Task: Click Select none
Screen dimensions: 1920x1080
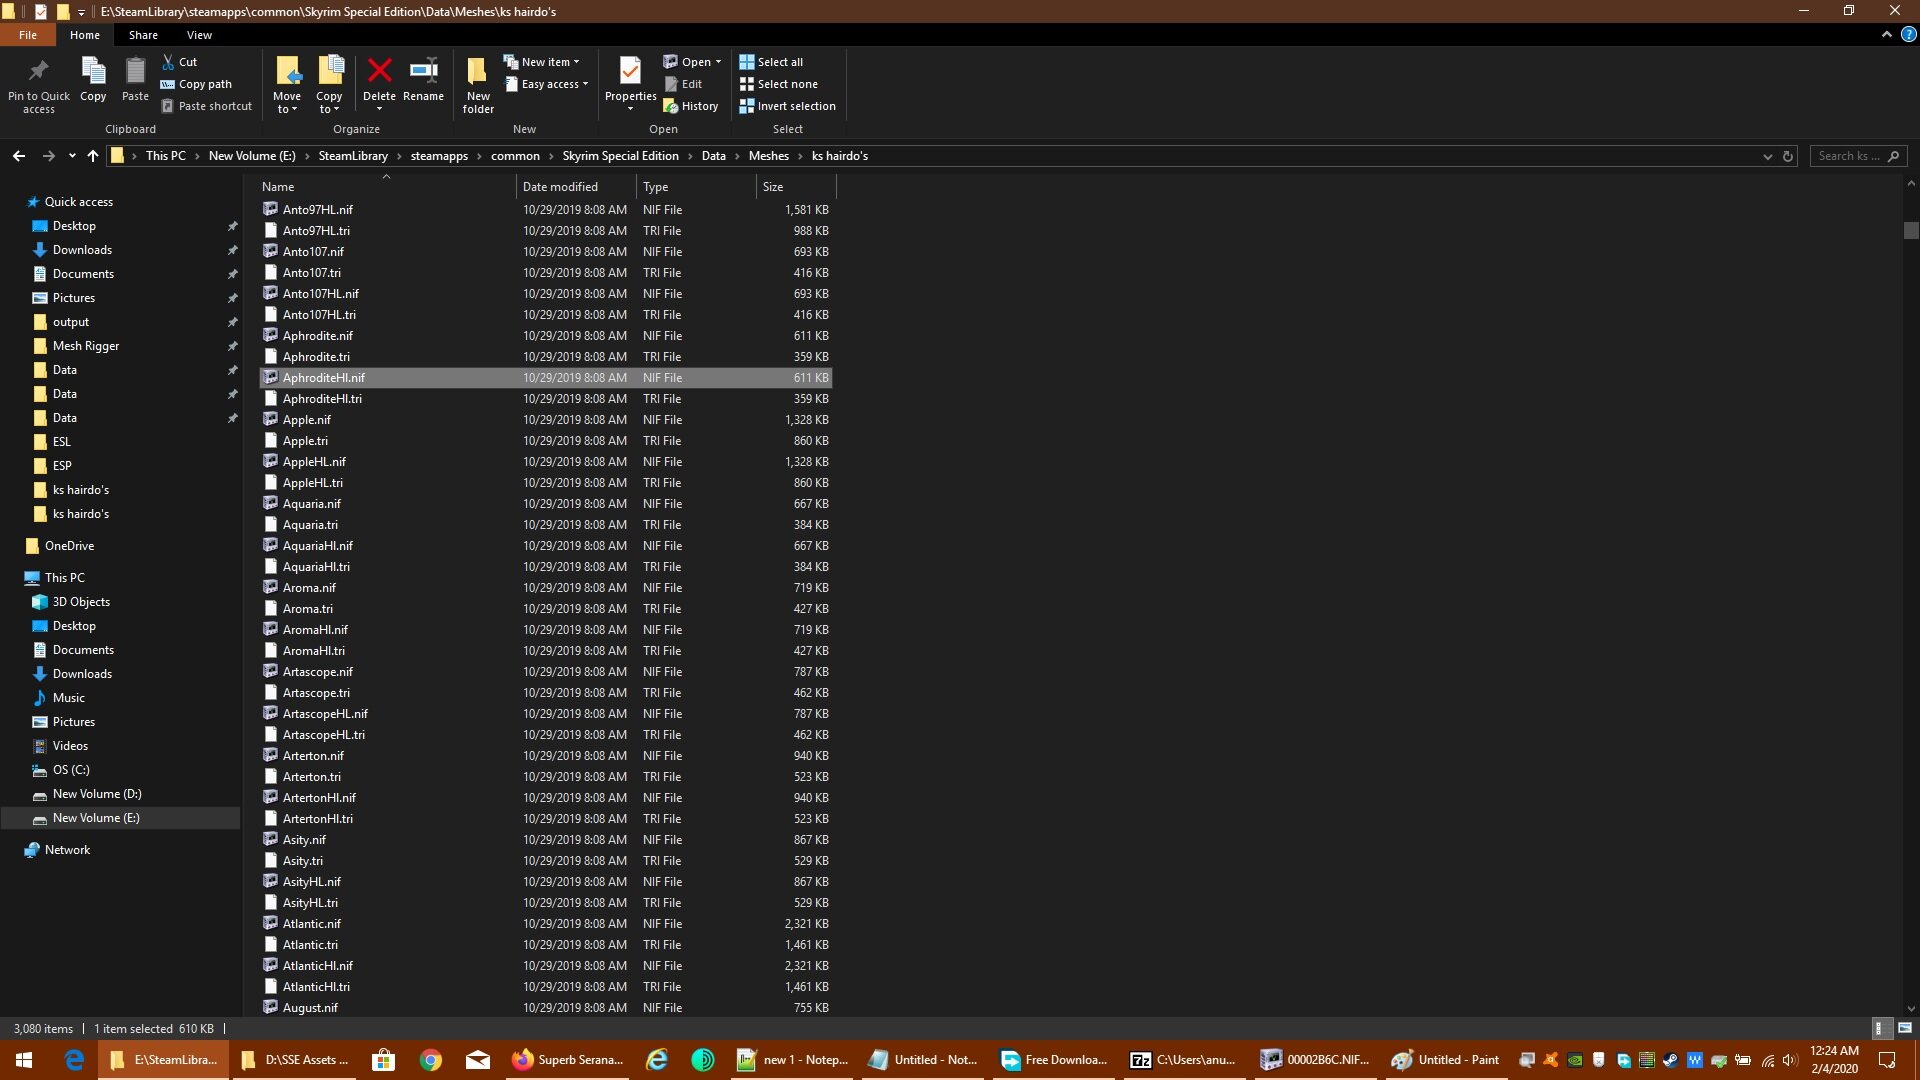Action: (x=778, y=84)
